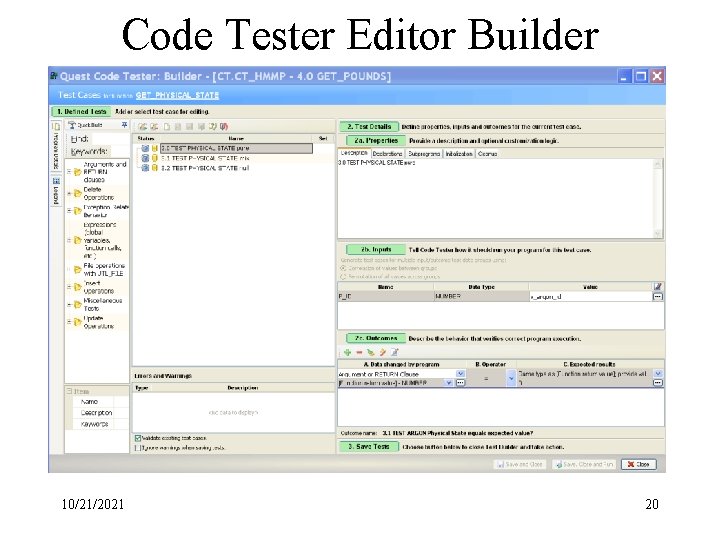The image size is (720, 540).
Task: Switch to the Subprograms tab
Action: (x=424, y=154)
